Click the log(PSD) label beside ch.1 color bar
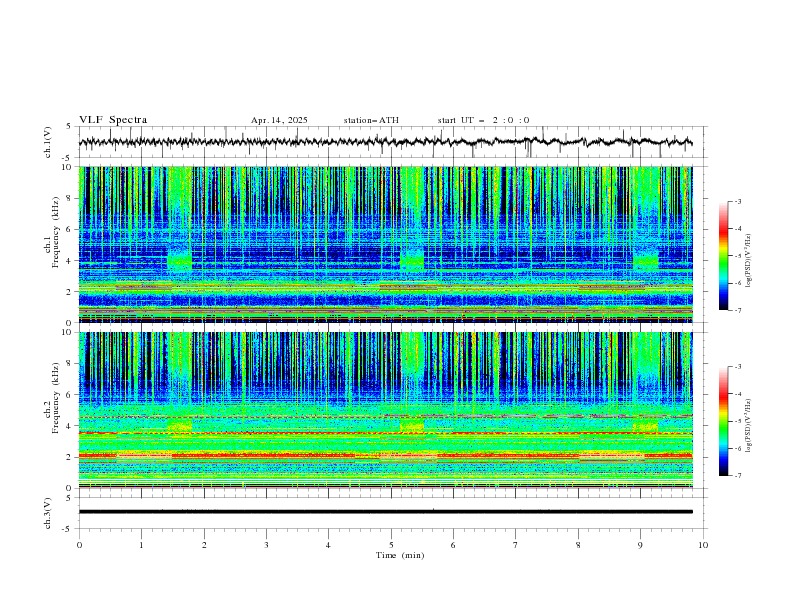Screen dimensions: 792x612 749,261
